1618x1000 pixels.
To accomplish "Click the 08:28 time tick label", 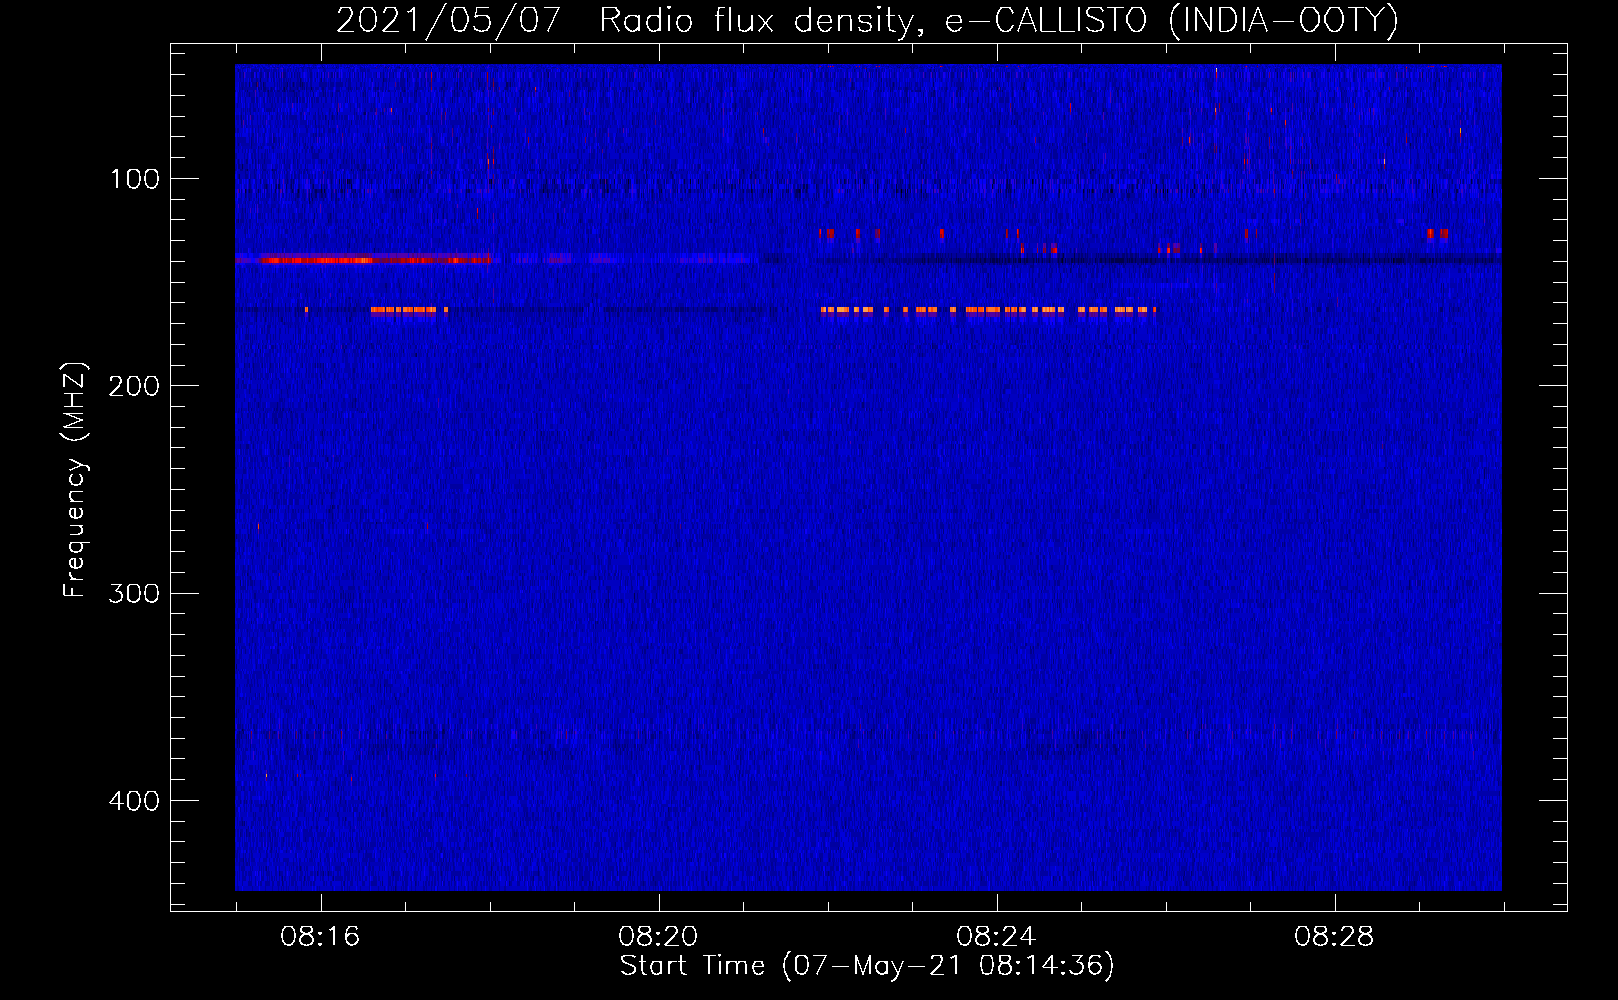I will [1334, 937].
